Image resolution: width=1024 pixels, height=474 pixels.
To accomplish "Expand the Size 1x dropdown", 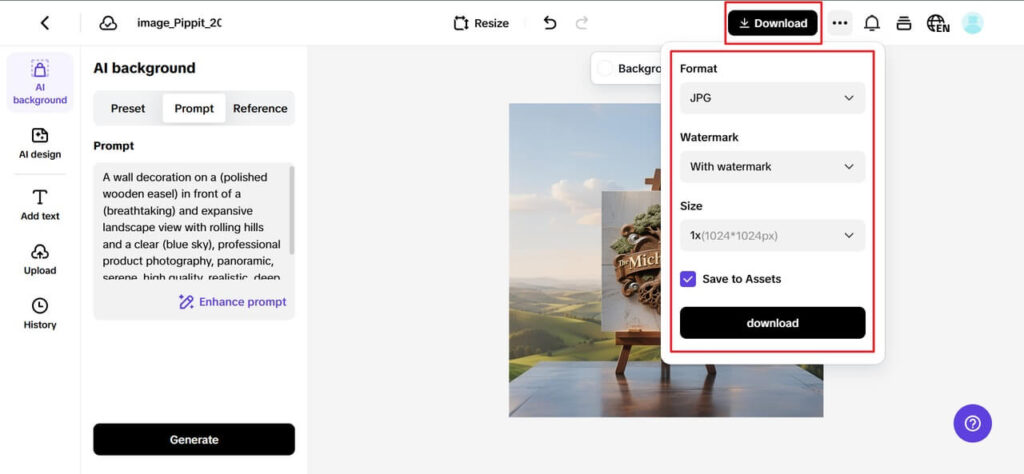I will [772, 236].
